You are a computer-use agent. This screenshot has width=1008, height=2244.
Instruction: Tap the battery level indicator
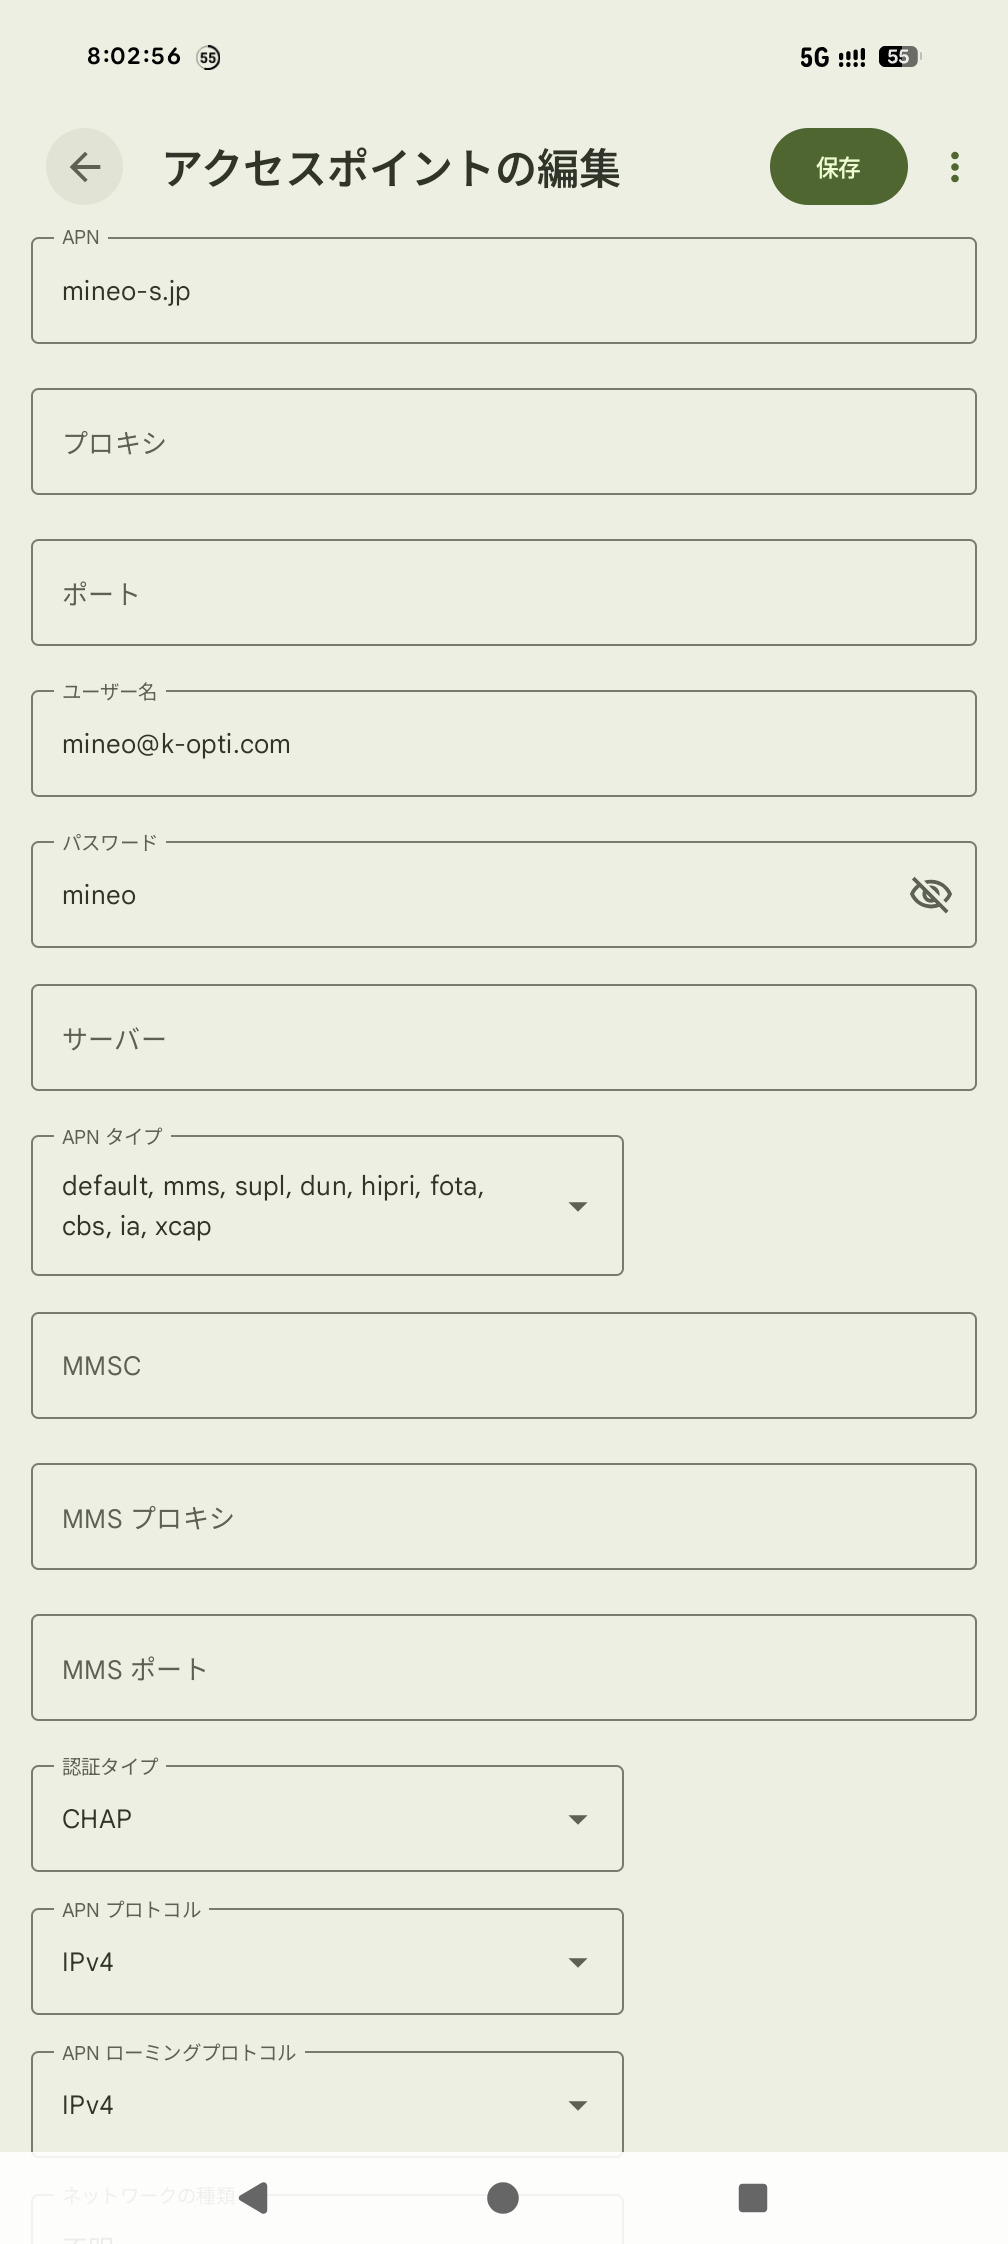(899, 57)
